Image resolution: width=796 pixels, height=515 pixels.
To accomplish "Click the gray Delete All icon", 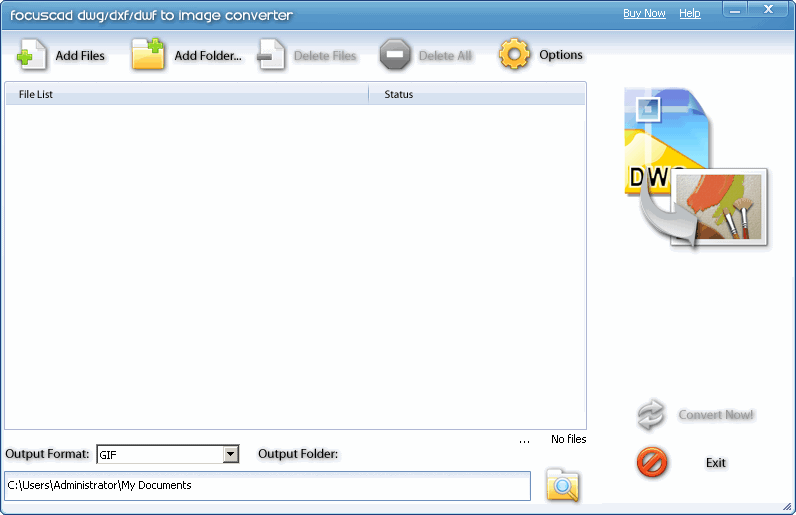I will tap(395, 55).
